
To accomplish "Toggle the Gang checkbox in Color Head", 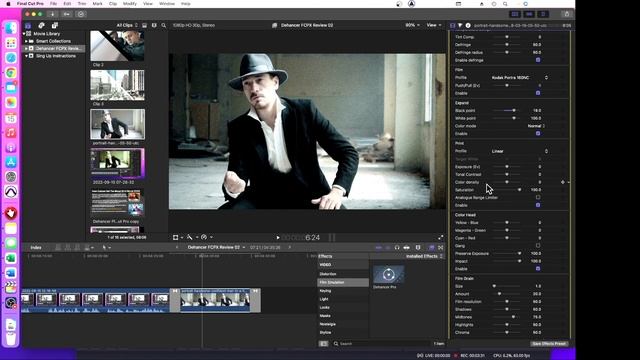I will (538, 246).
